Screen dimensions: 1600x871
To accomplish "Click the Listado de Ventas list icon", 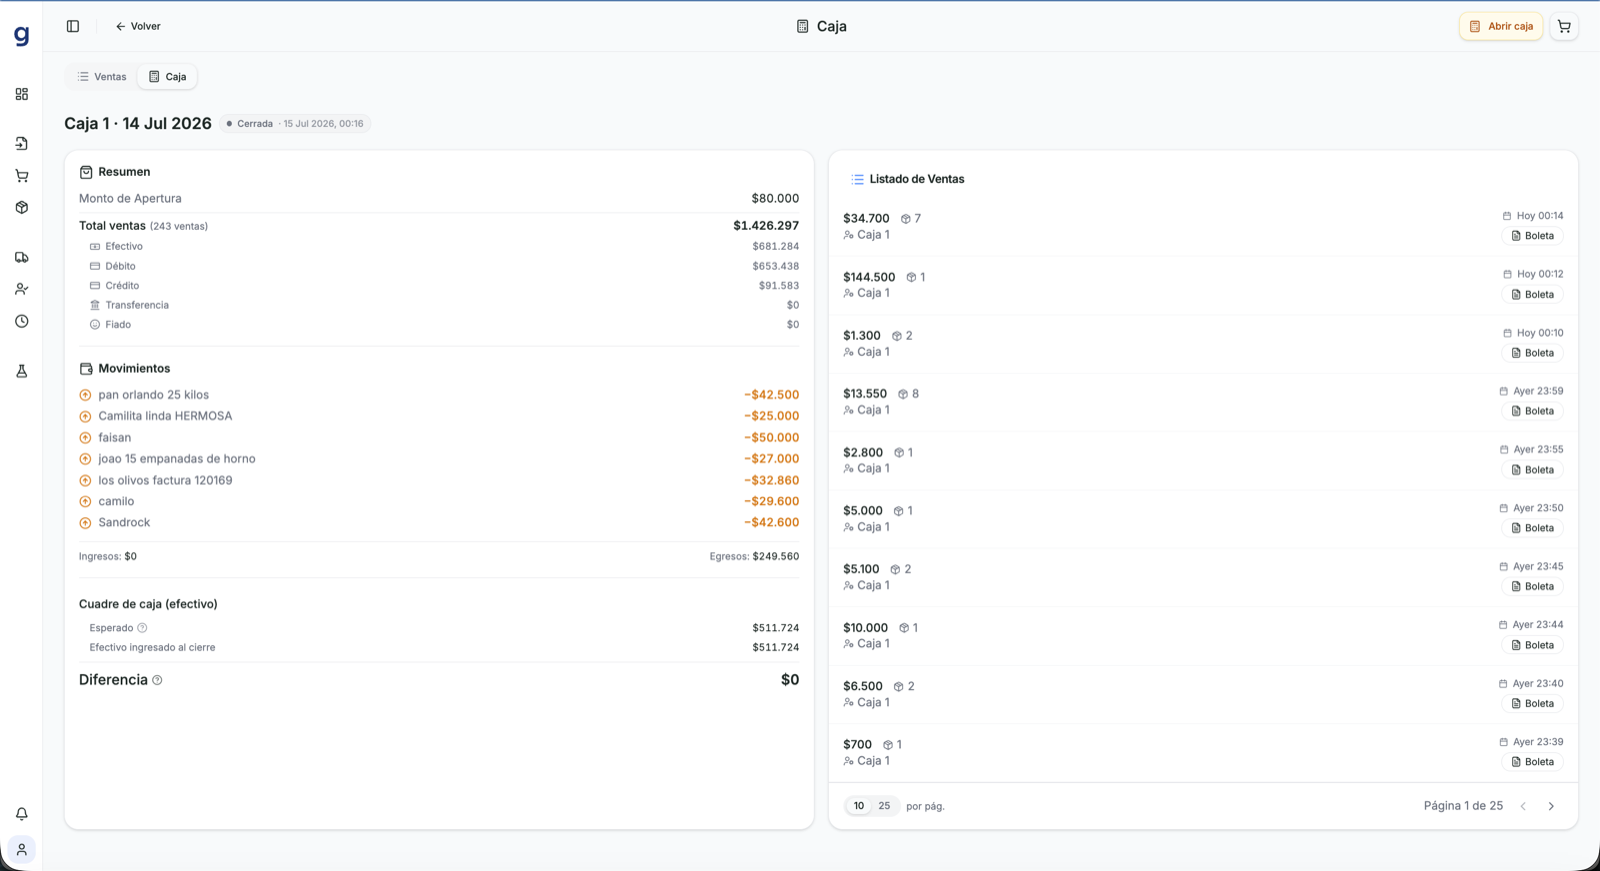I will (857, 179).
